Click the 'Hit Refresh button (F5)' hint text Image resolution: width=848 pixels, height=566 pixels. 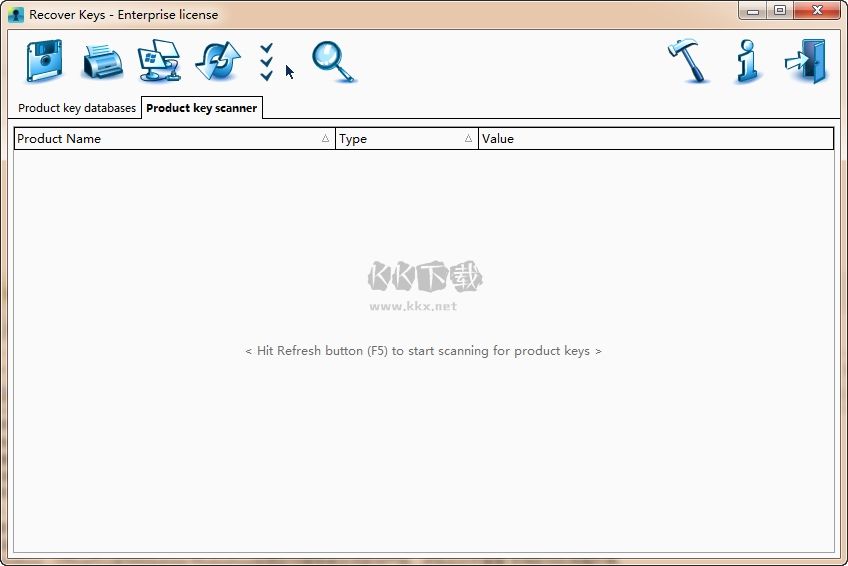pos(423,351)
